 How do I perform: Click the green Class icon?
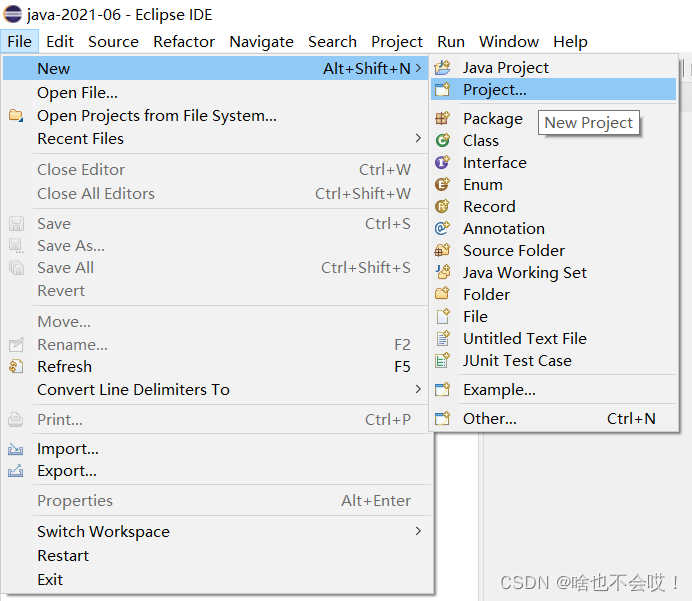442,140
